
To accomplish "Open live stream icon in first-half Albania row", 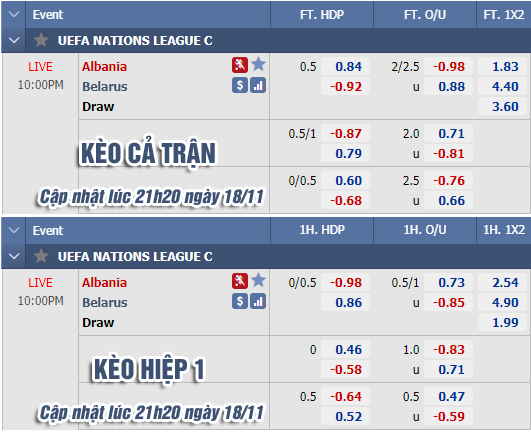I will [240, 281].
